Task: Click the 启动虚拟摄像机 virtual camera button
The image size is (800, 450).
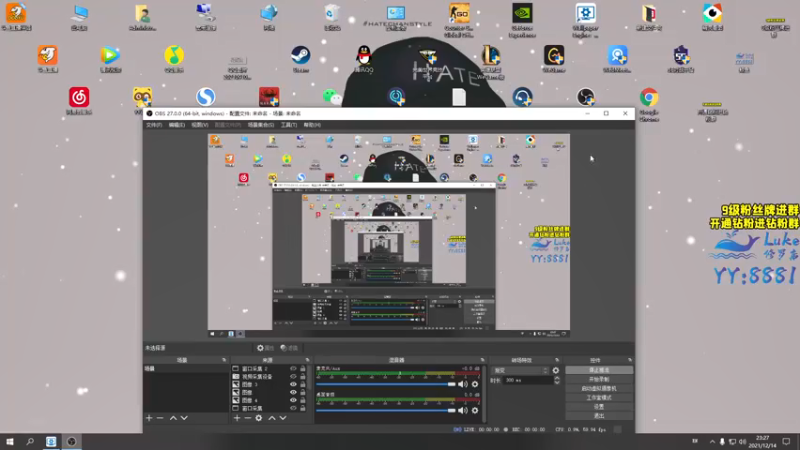Action: click(599, 389)
